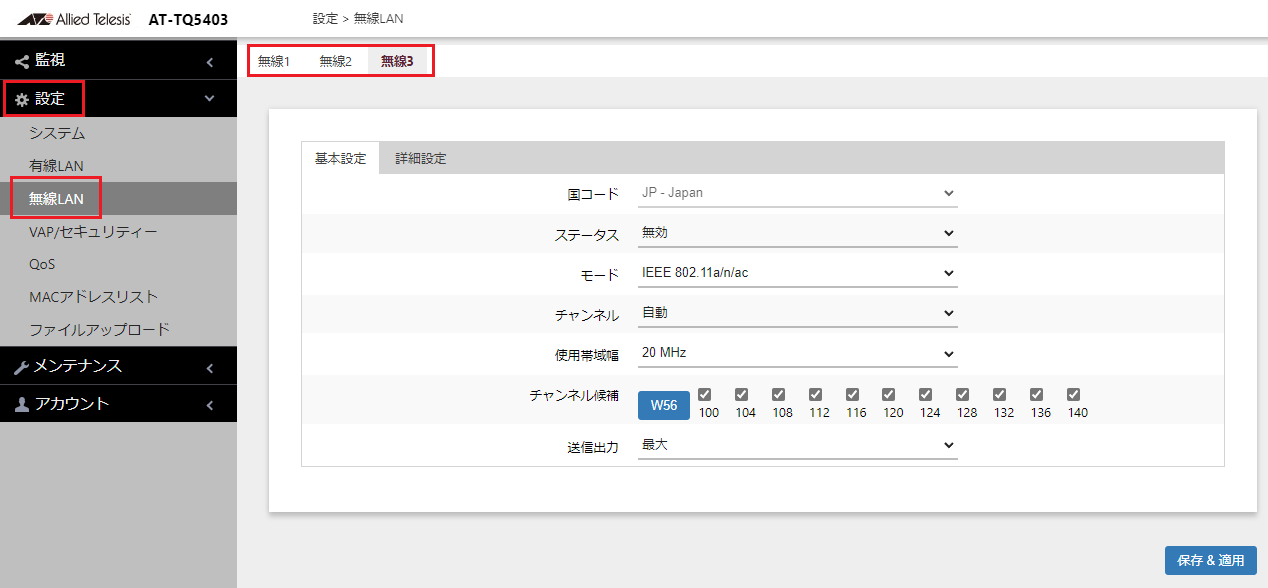Screen dimensions: 1268x588
Task: Open the モード dropdown
Action: pos(797,273)
